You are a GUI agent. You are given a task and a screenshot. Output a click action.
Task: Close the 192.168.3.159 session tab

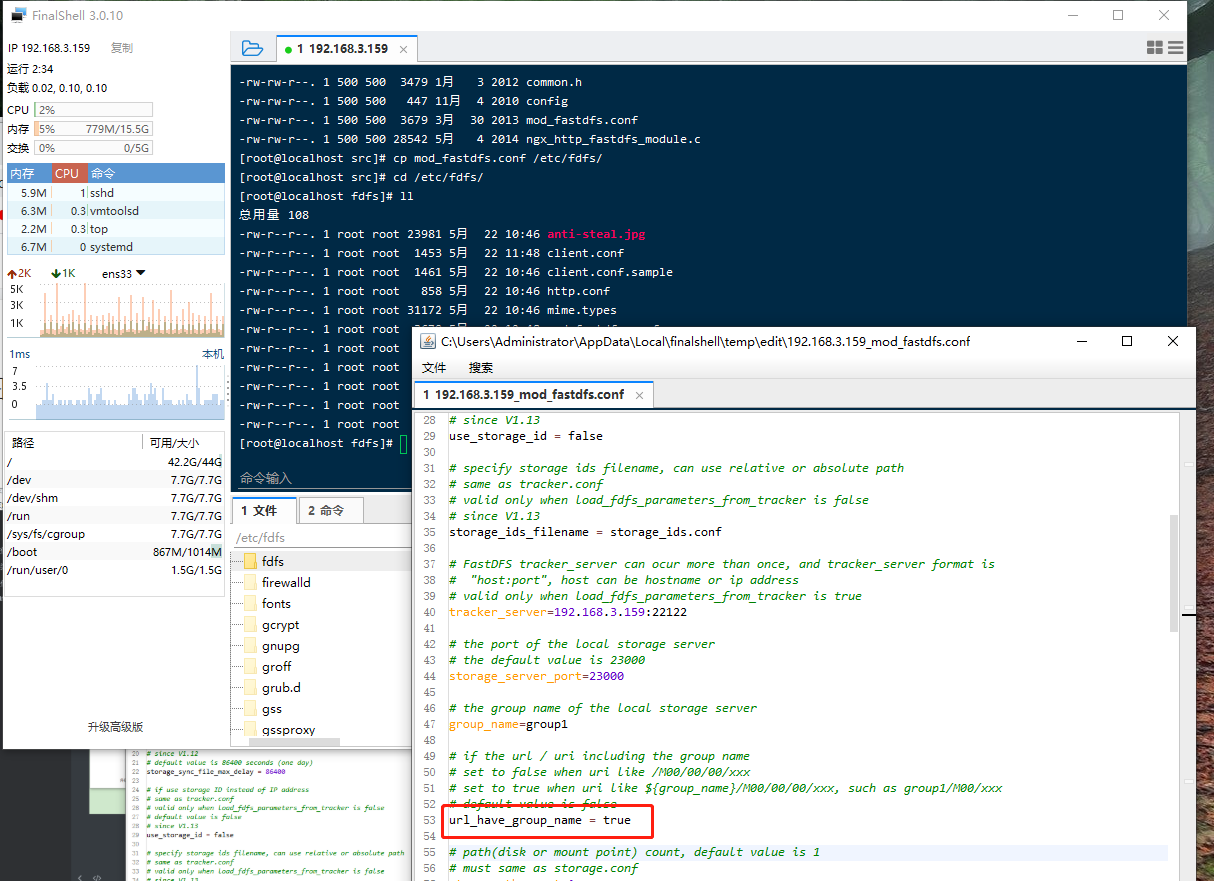pyautogui.click(x=404, y=49)
